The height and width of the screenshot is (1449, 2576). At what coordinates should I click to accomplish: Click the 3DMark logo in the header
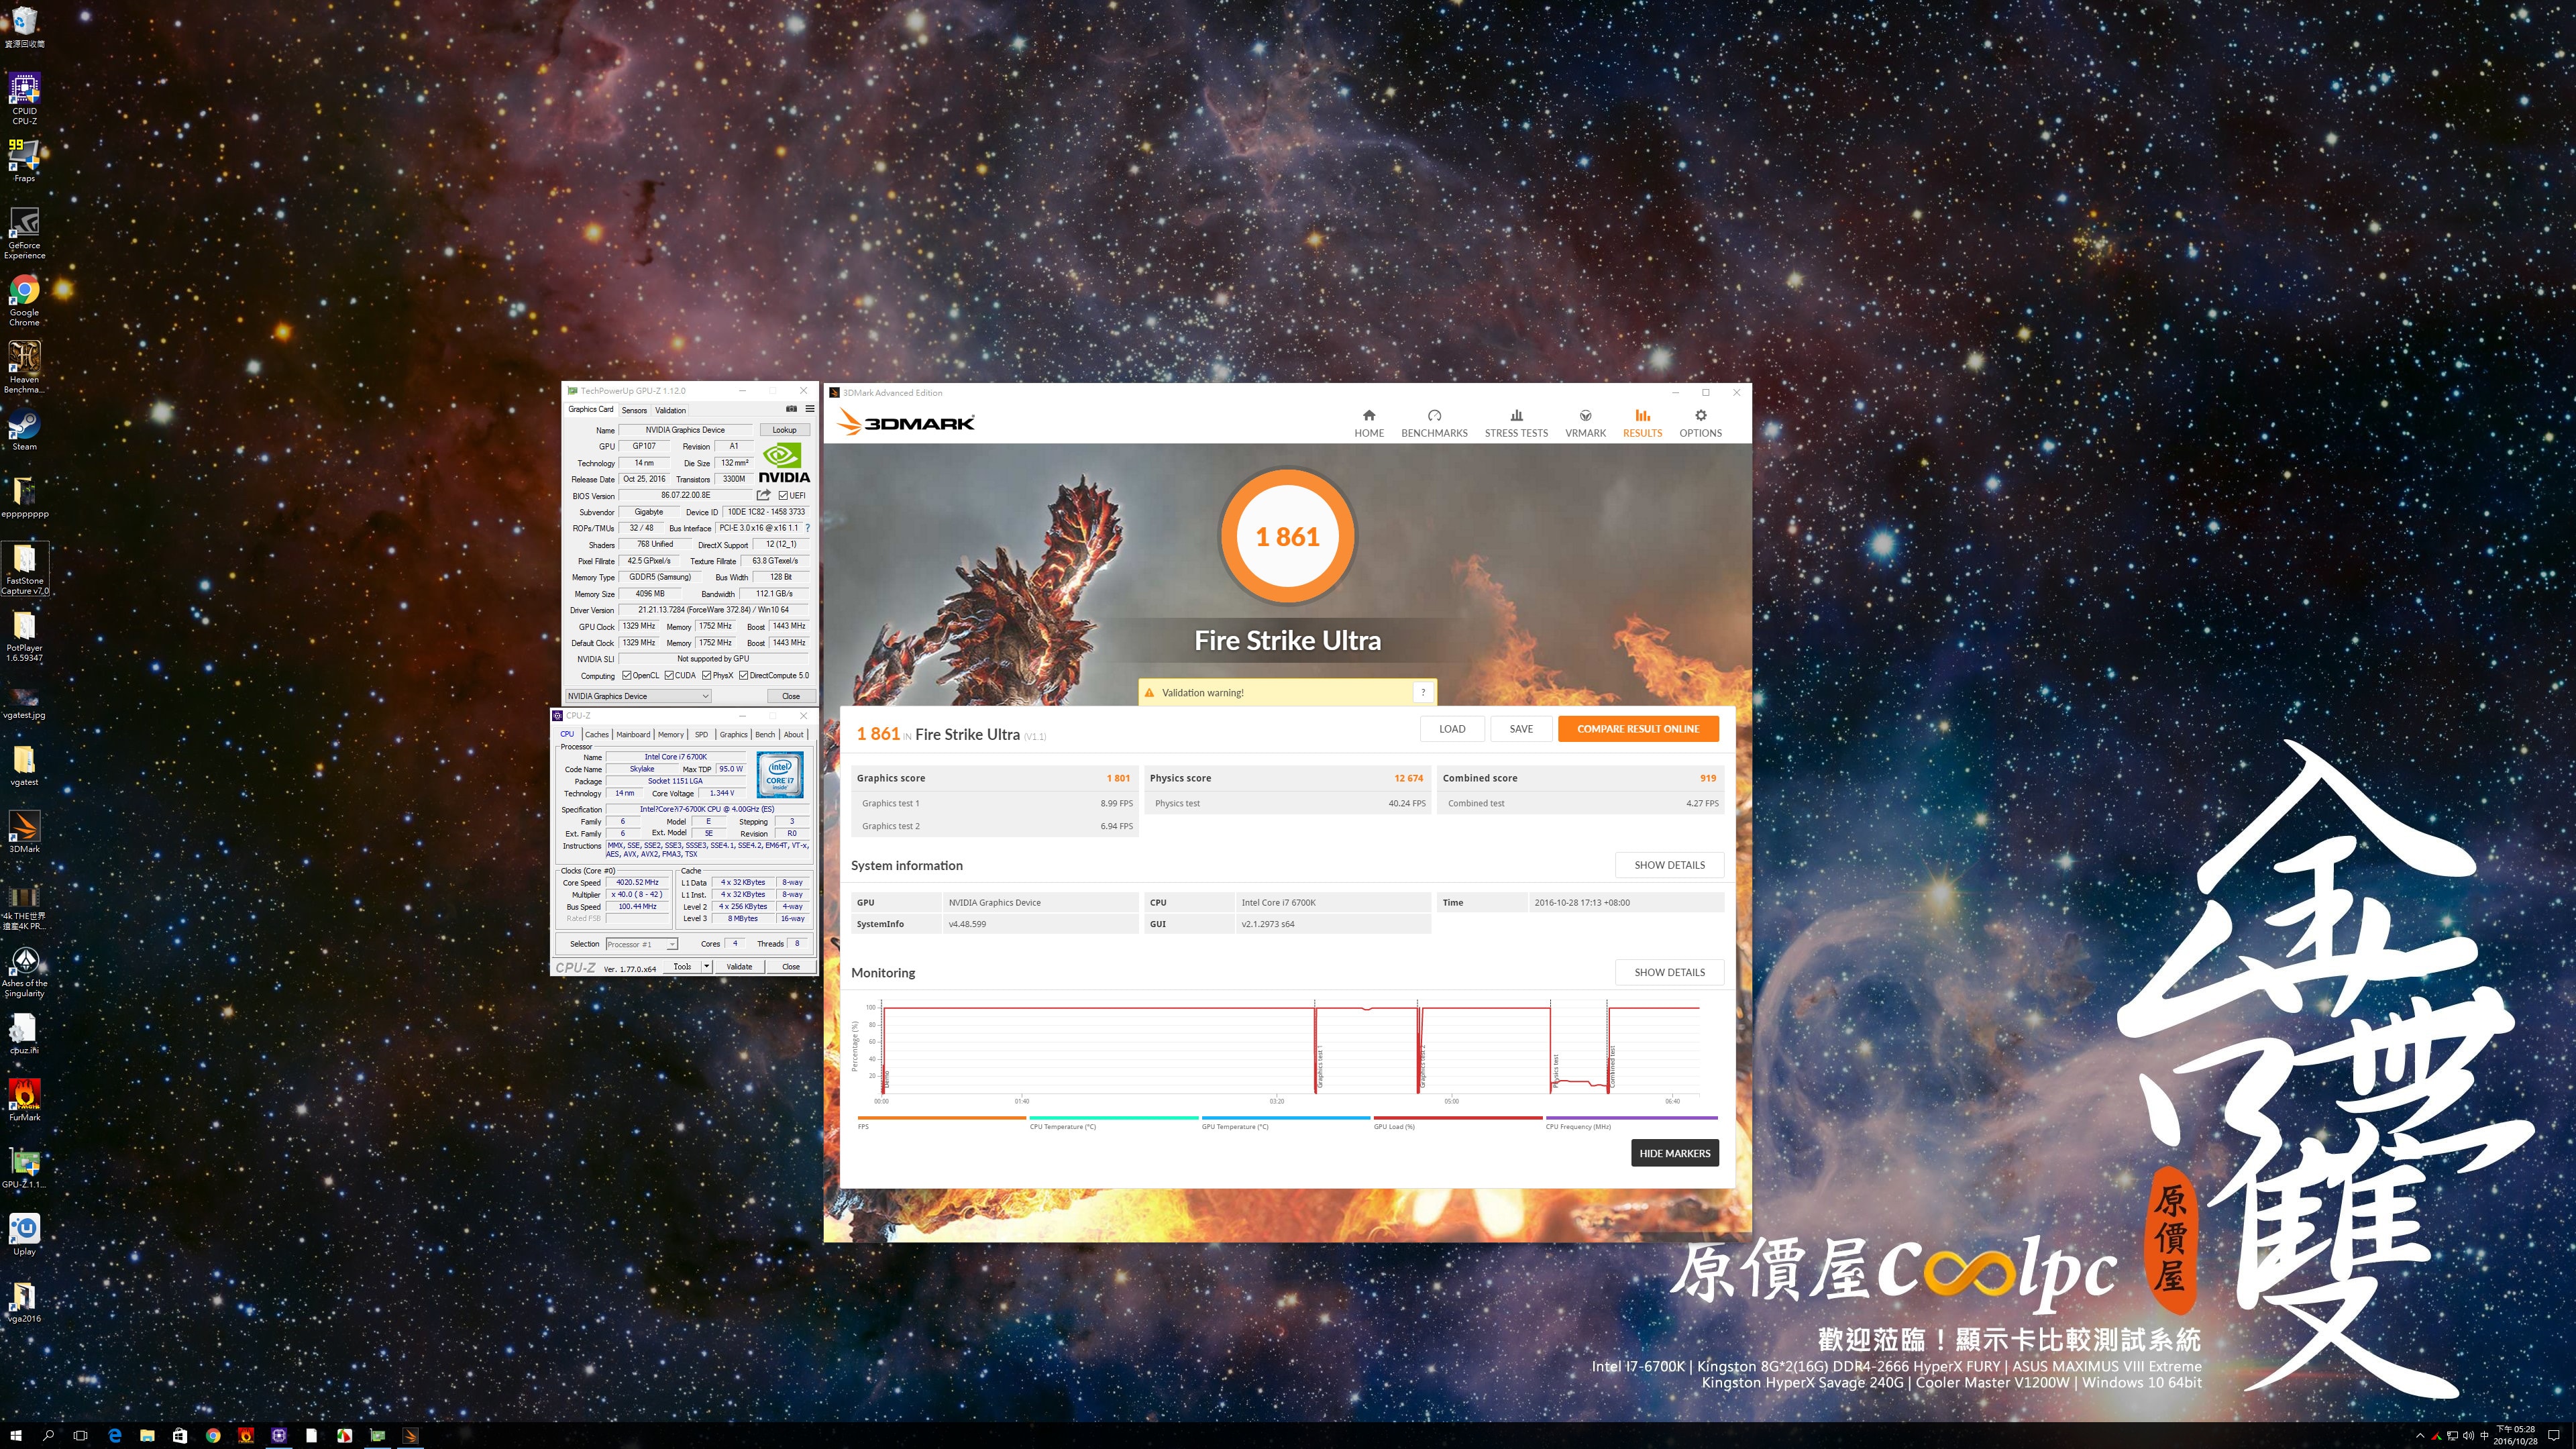[906, 423]
